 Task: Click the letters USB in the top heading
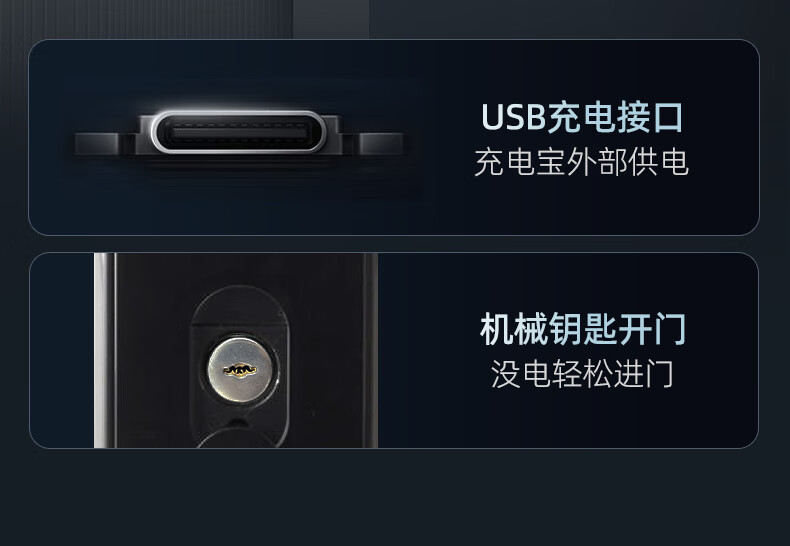tap(513, 117)
